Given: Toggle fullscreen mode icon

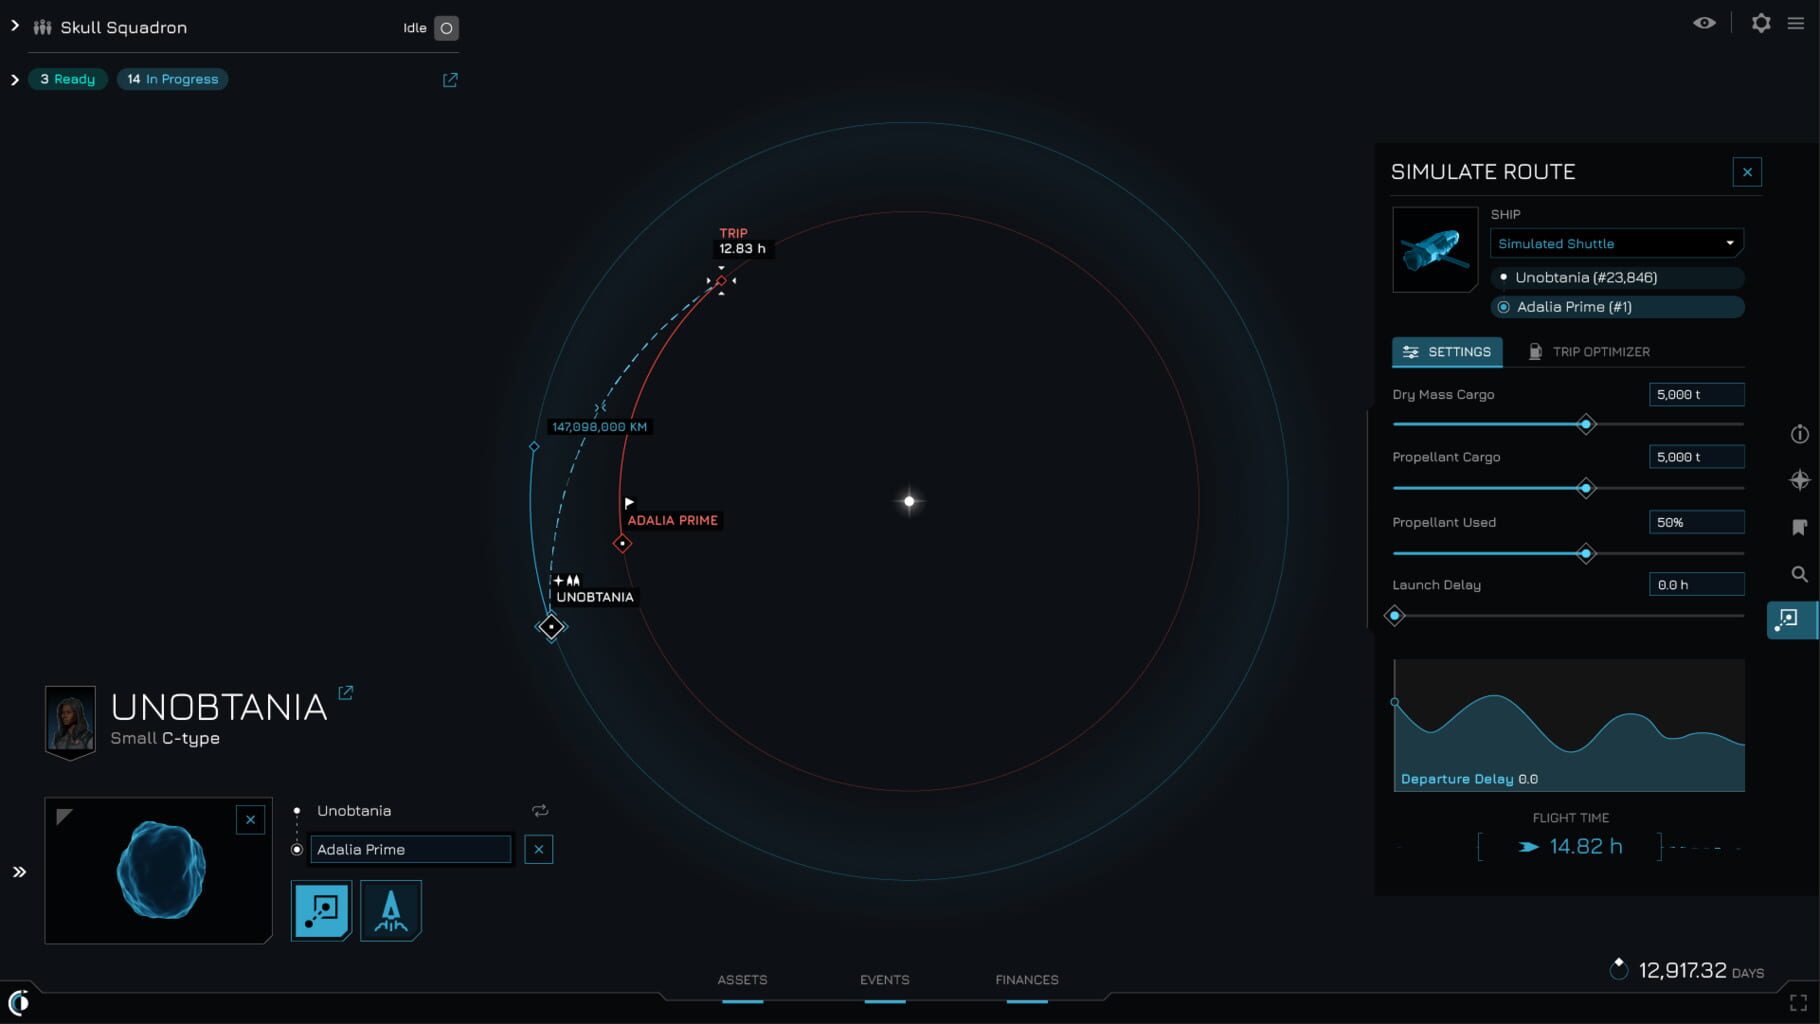Looking at the screenshot, I should [1798, 1003].
